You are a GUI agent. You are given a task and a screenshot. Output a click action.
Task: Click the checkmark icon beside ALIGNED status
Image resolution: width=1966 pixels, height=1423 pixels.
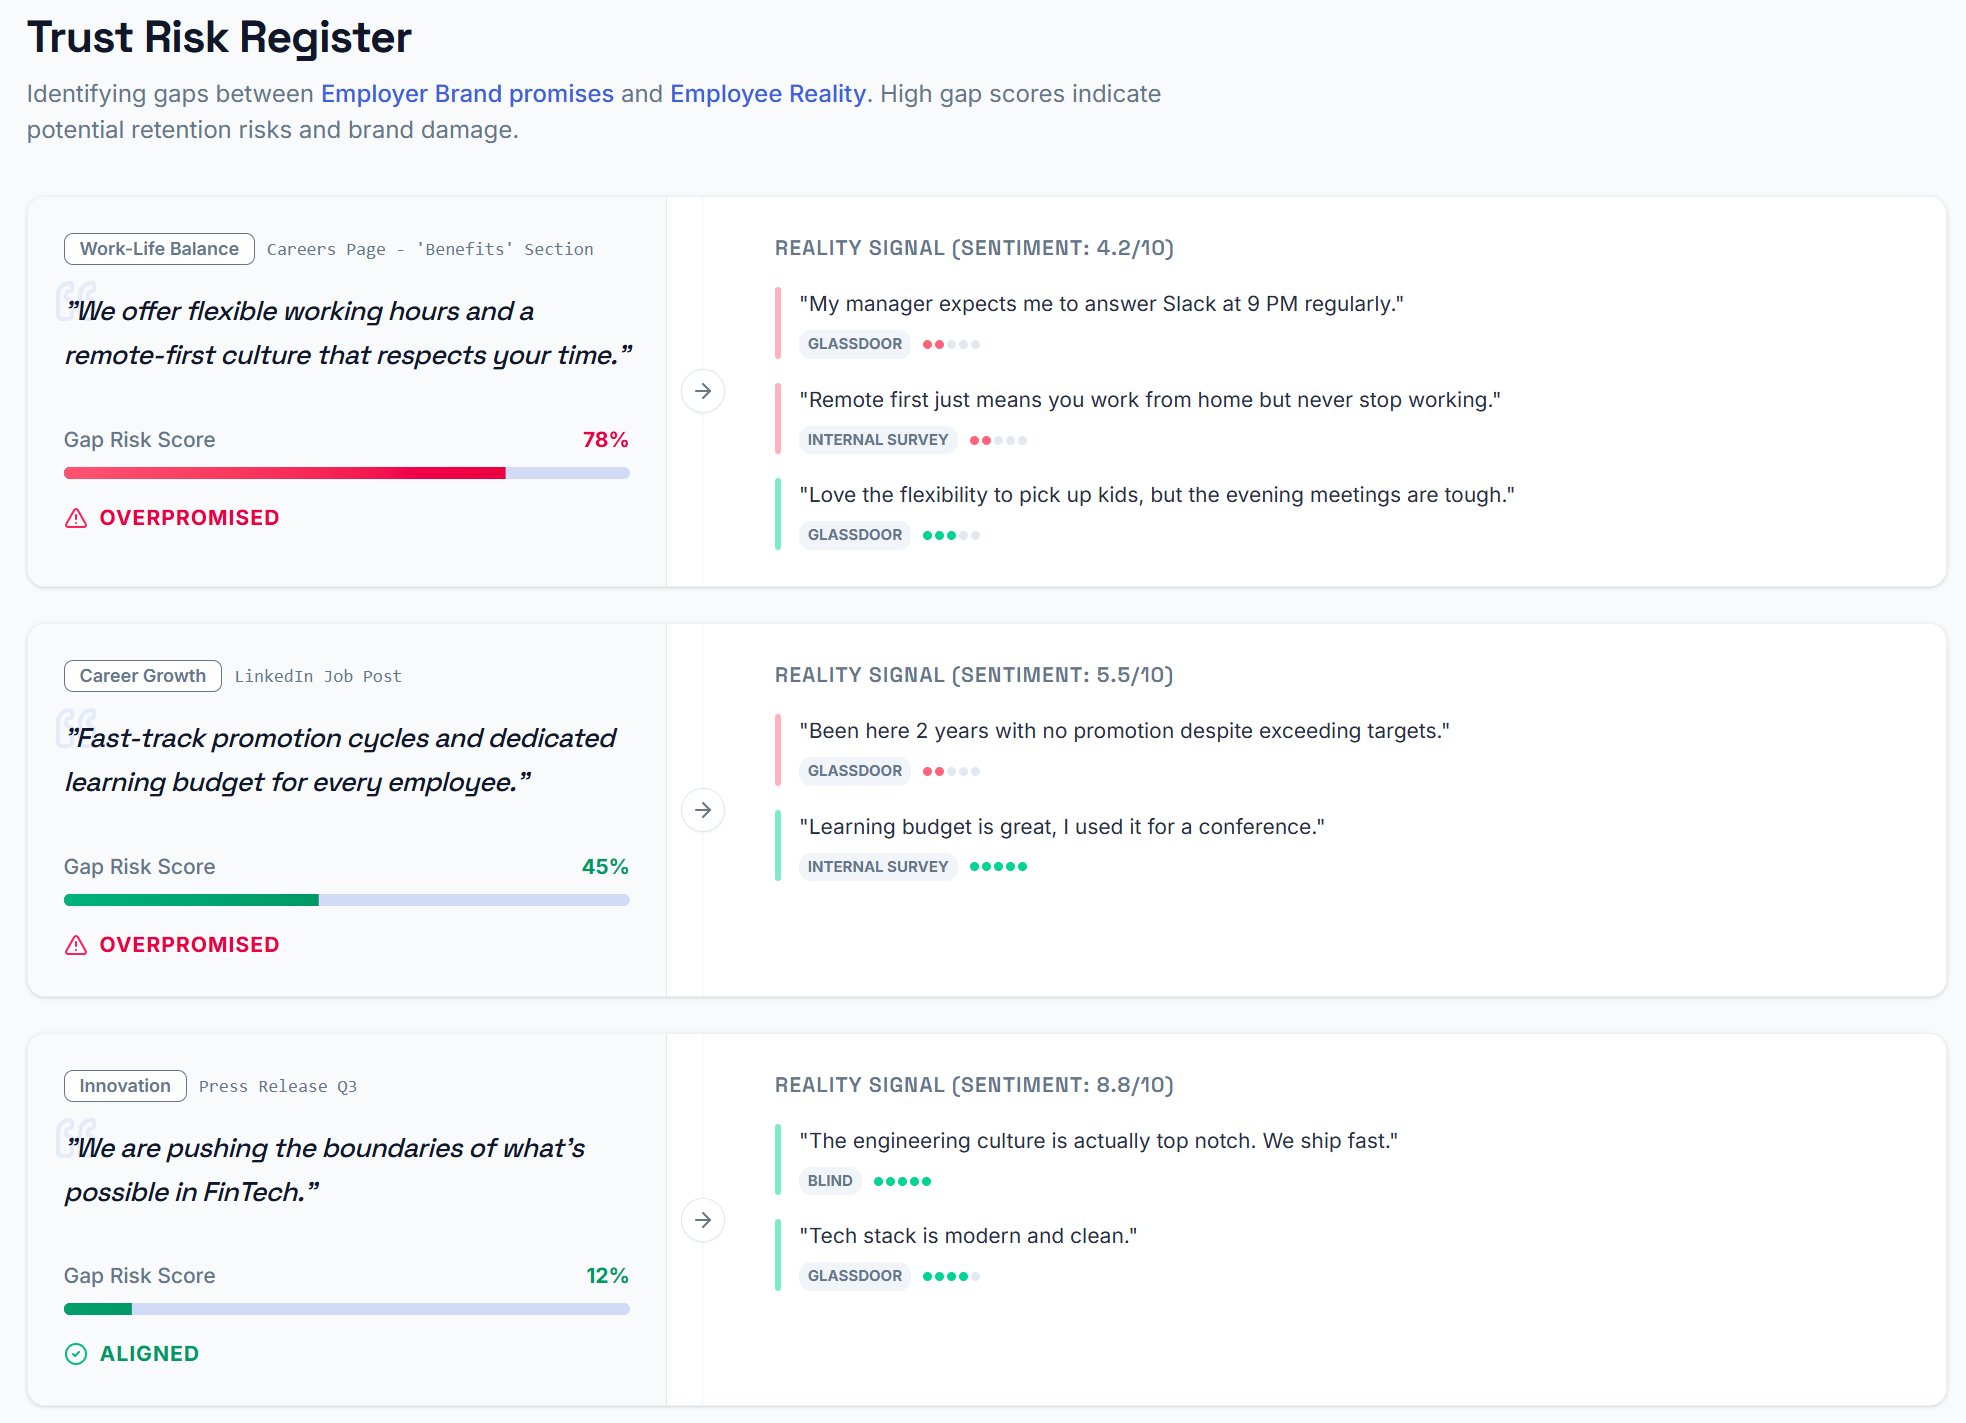tap(77, 1354)
